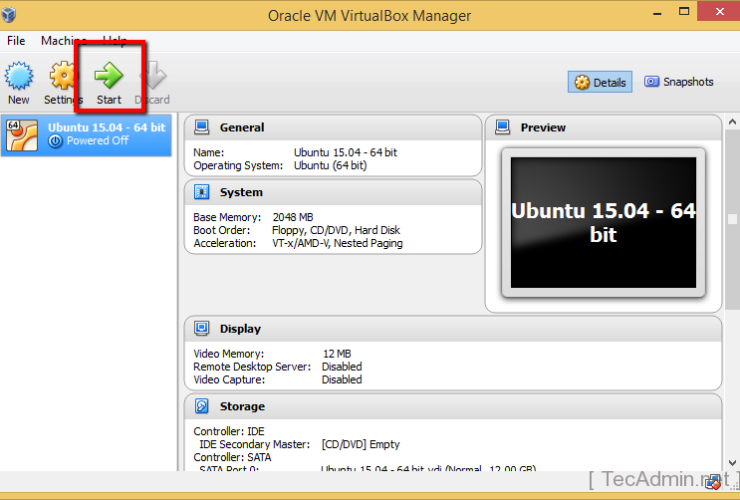Image resolution: width=740 pixels, height=500 pixels.
Task: Open the File menu
Action: (x=16, y=41)
